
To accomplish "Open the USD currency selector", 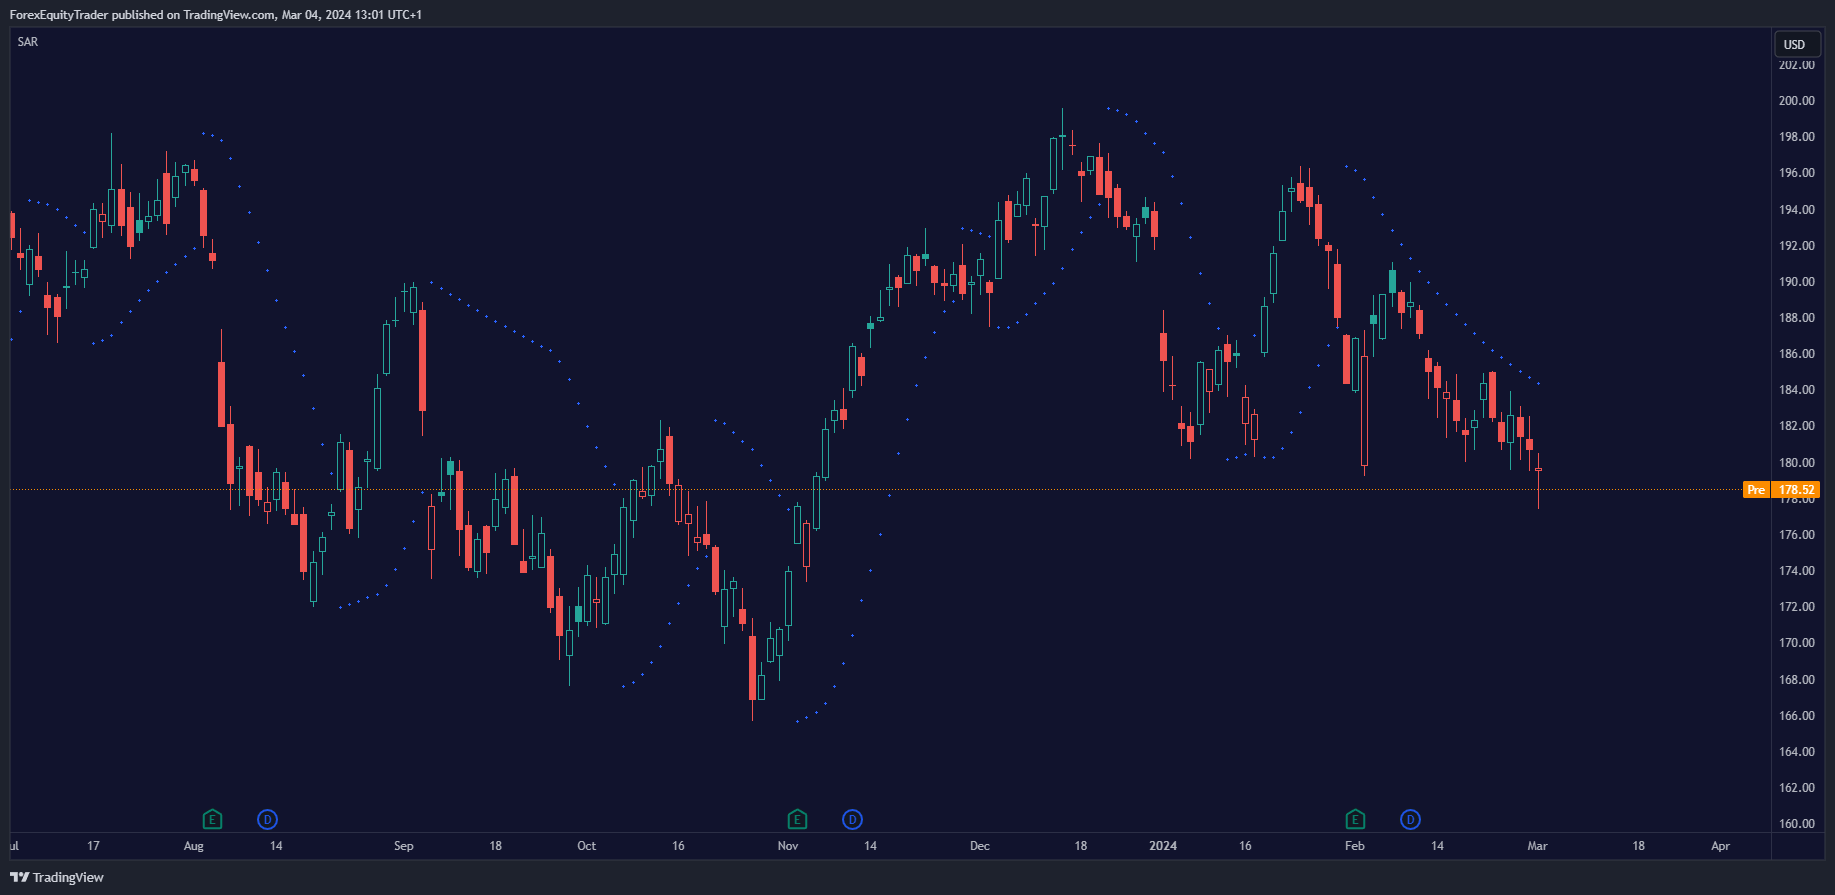I will [1795, 44].
